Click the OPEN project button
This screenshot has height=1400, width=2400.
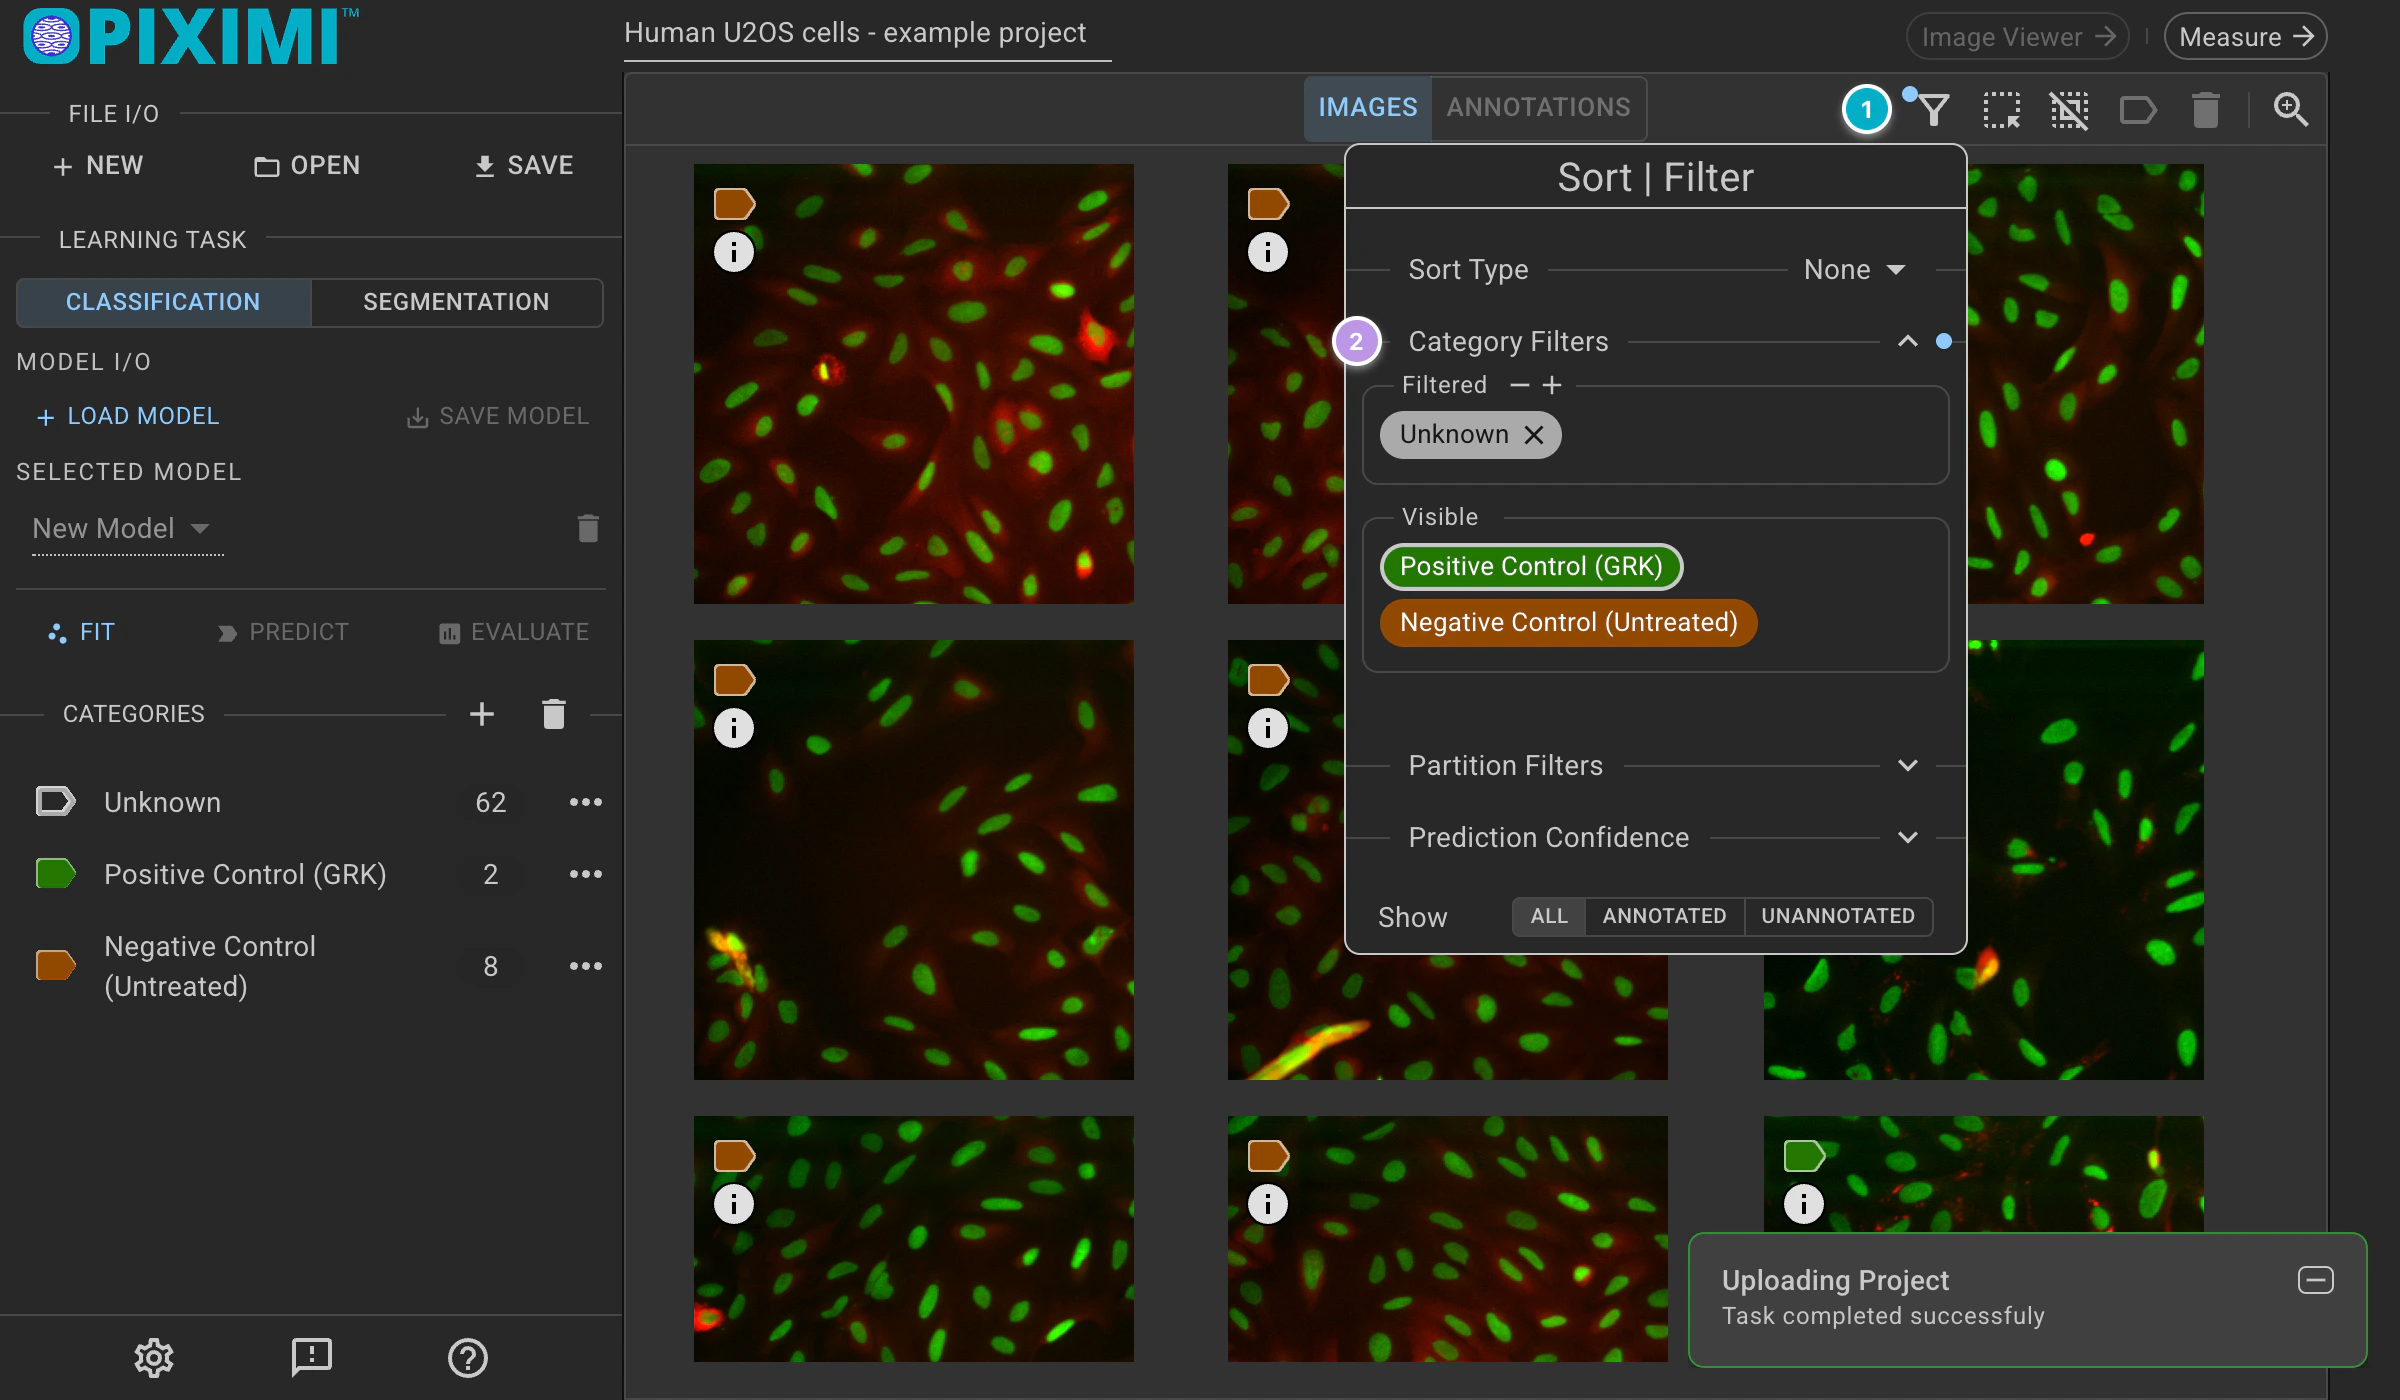(307, 166)
